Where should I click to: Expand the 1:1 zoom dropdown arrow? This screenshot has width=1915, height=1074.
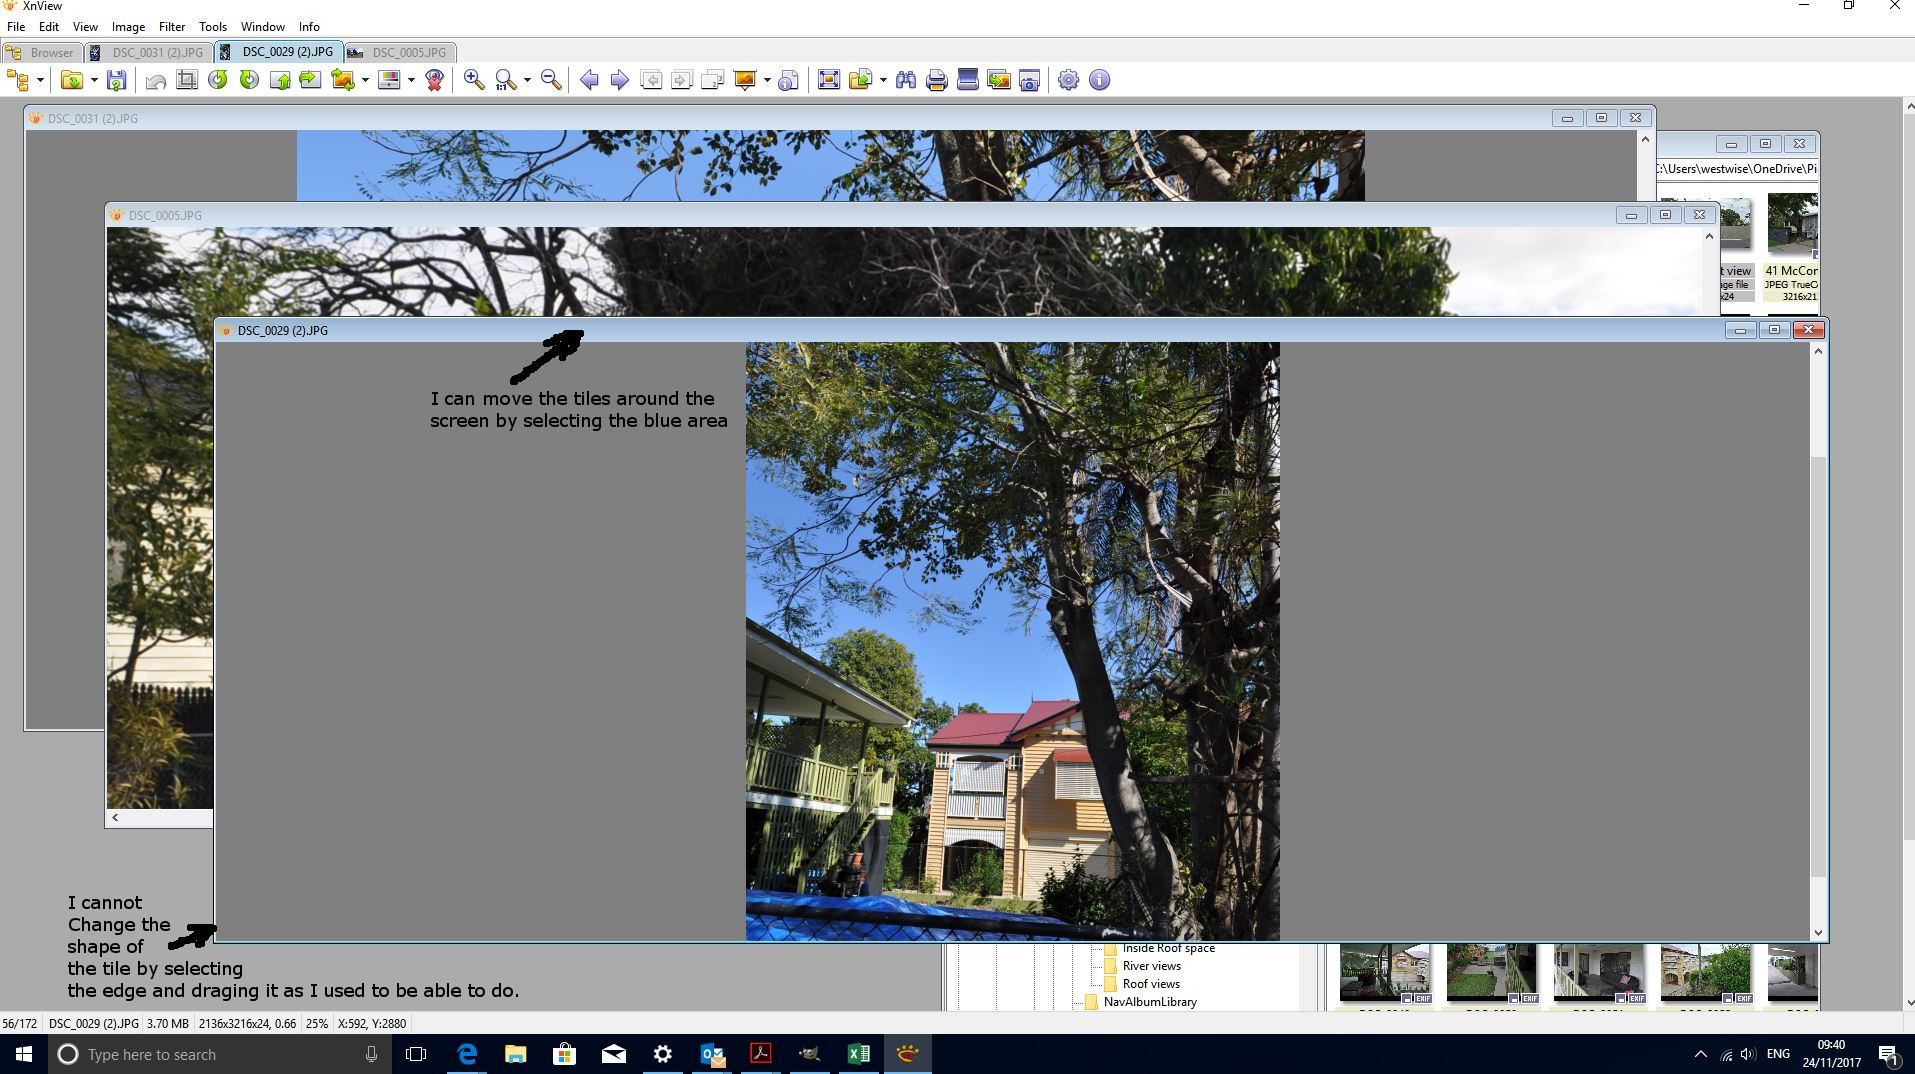click(x=527, y=80)
